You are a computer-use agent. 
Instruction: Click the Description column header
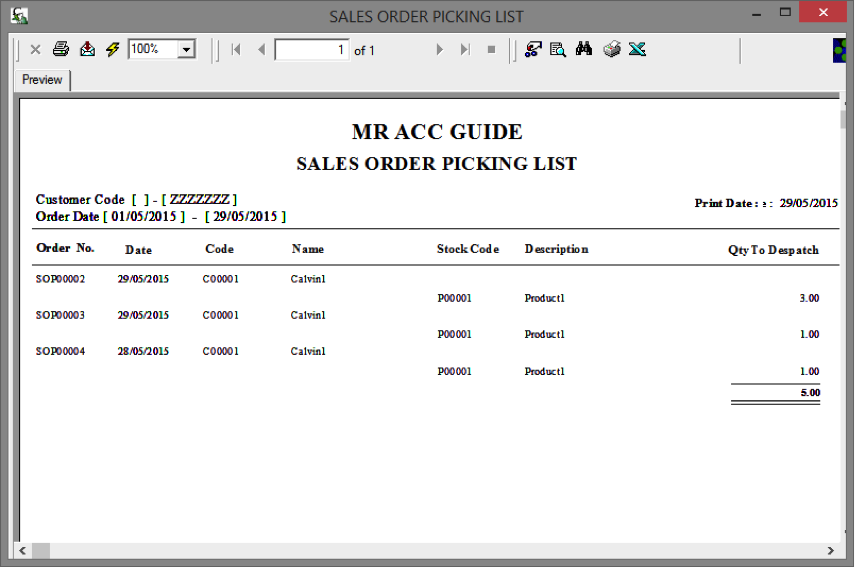557,249
